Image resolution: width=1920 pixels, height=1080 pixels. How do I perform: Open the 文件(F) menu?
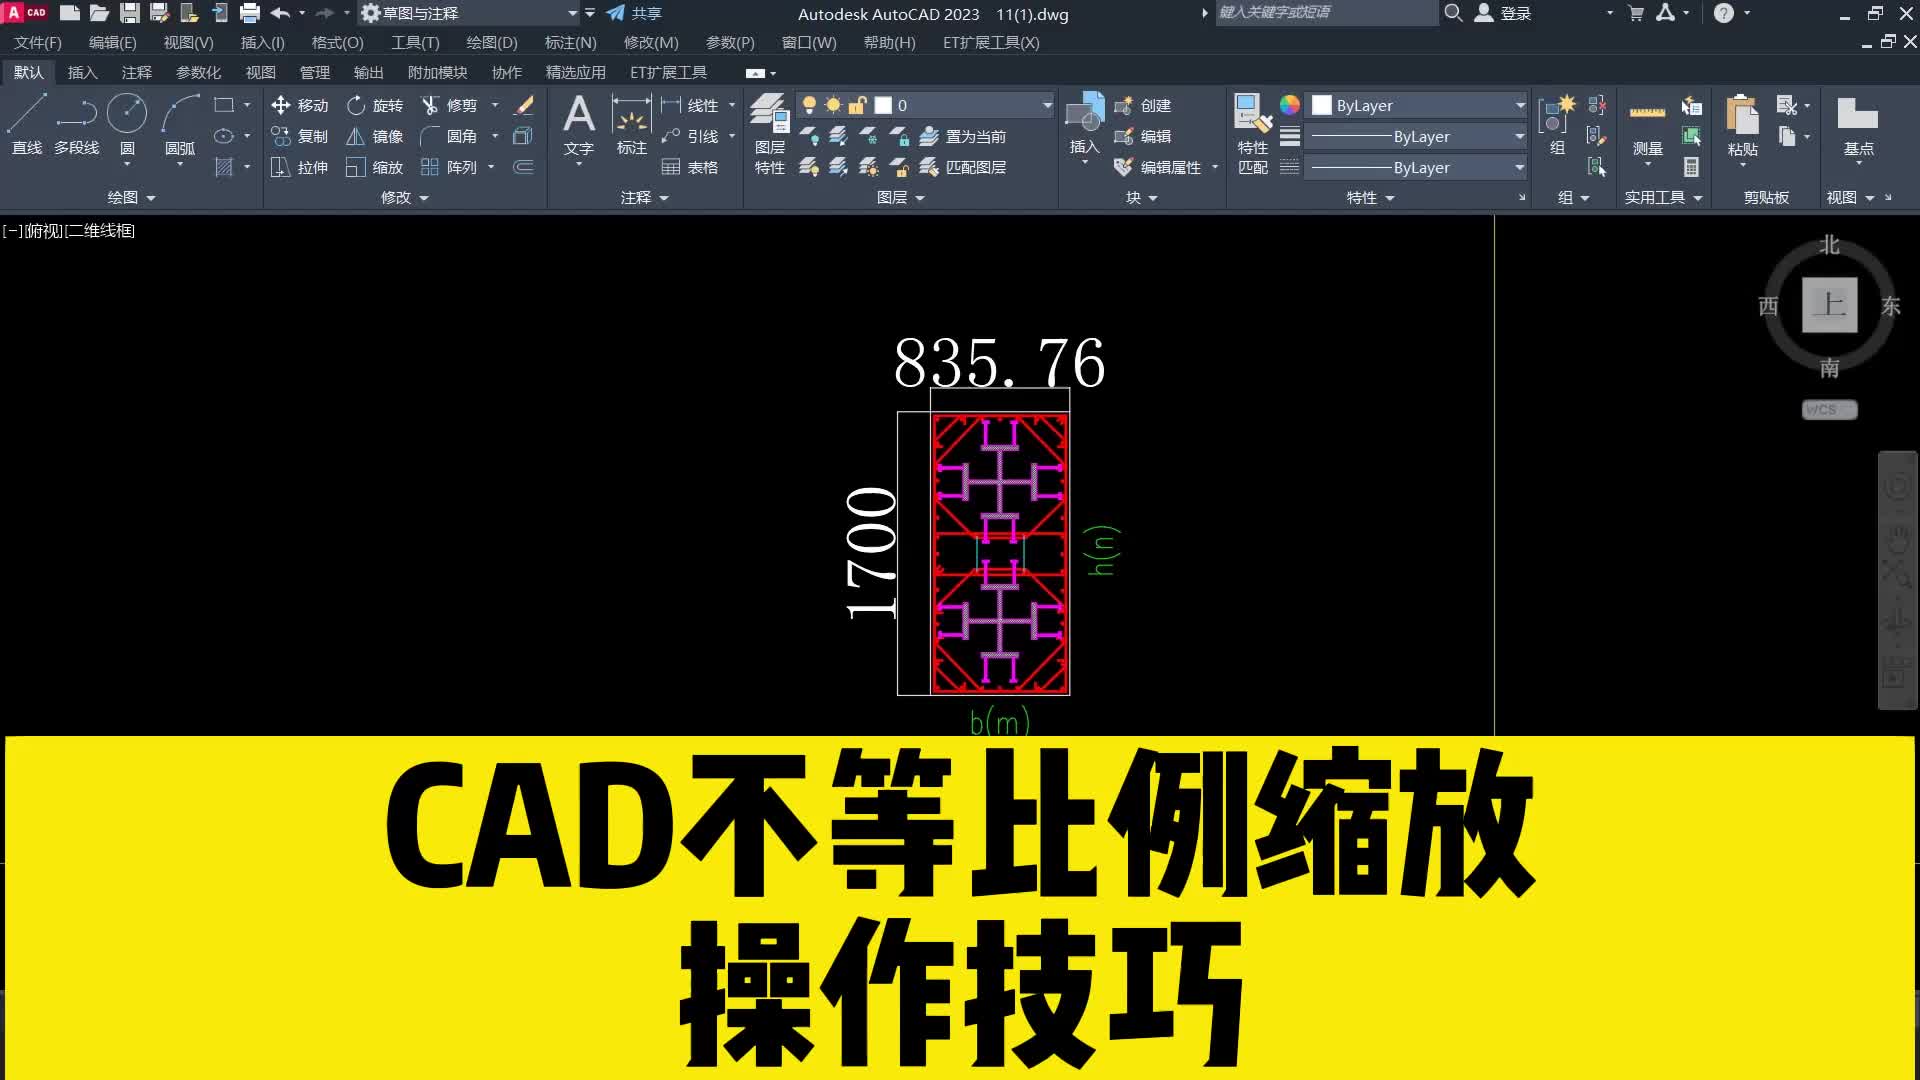coord(38,43)
